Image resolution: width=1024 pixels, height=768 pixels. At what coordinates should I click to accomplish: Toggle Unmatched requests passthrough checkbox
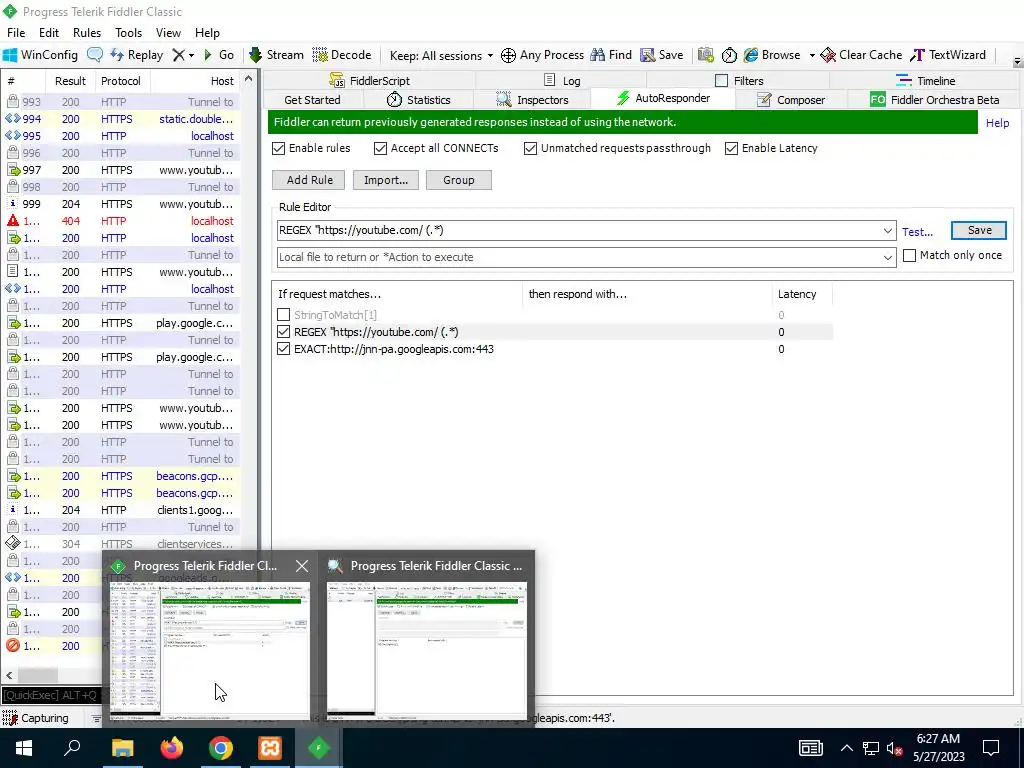click(530, 148)
